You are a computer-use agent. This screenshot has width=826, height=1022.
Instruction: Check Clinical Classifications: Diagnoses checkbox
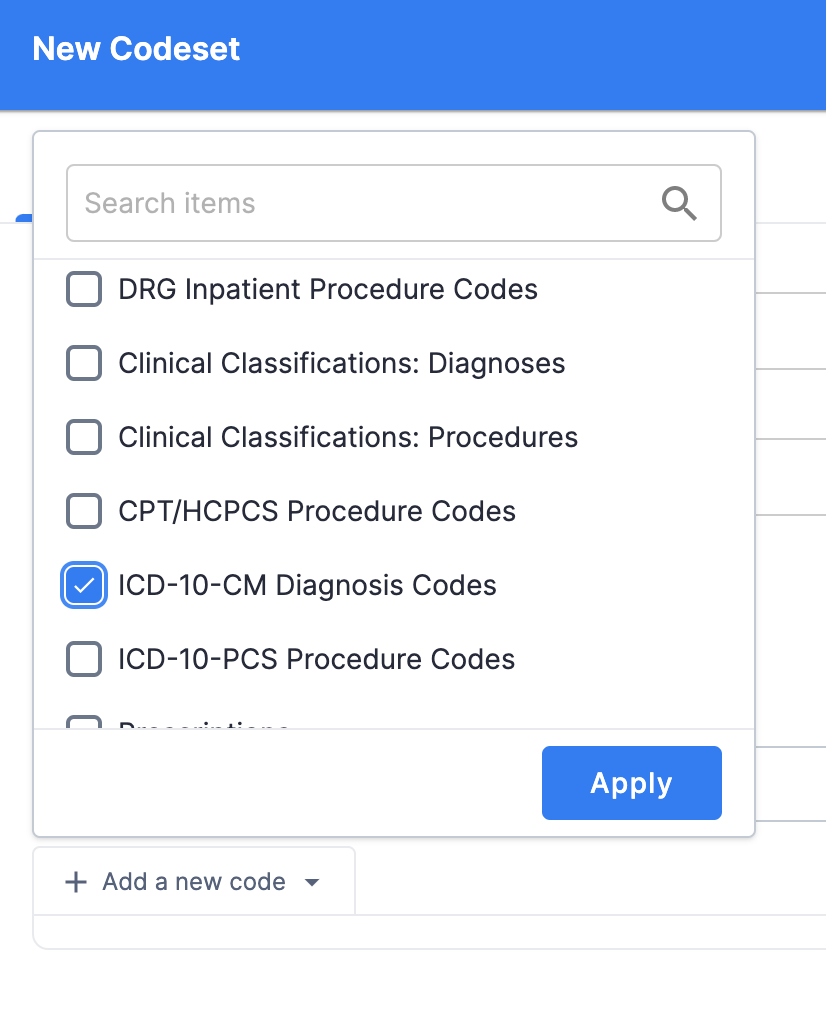click(84, 363)
